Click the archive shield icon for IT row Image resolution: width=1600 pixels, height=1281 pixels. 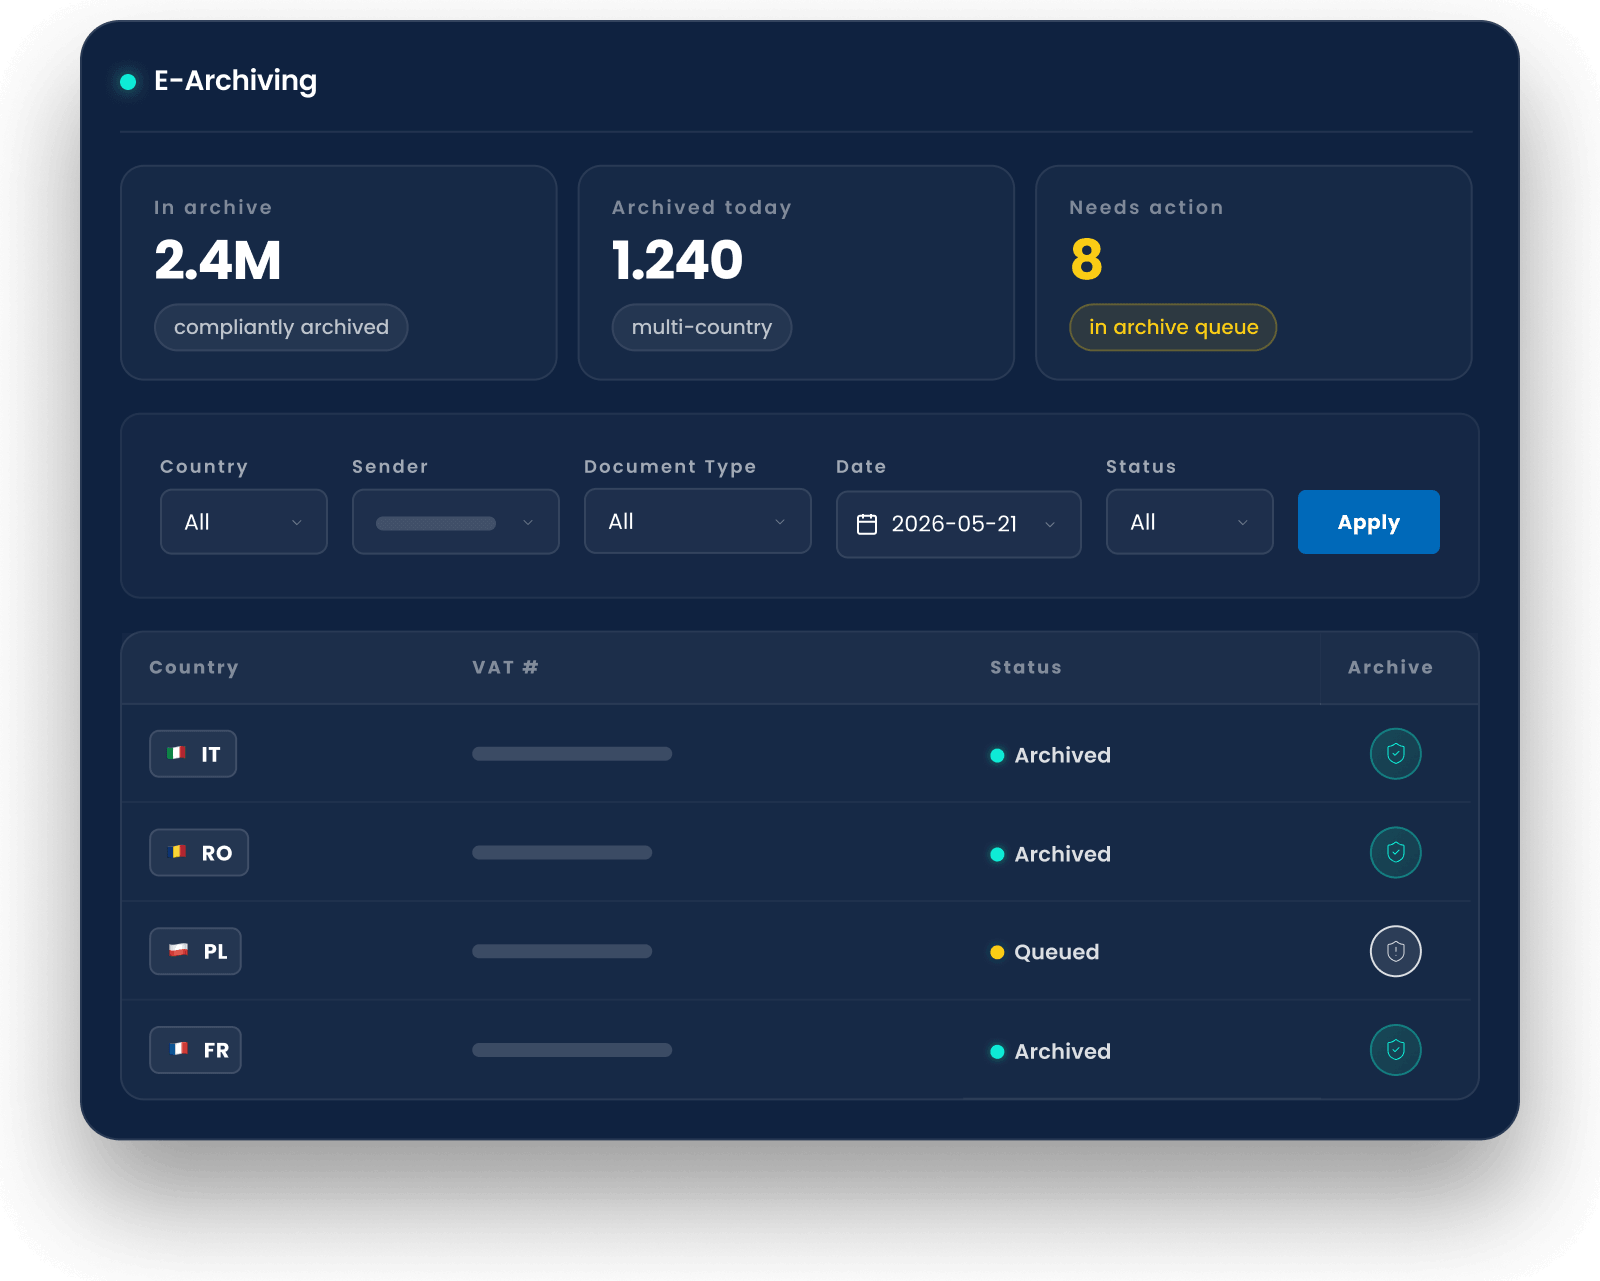[x=1395, y=754]
